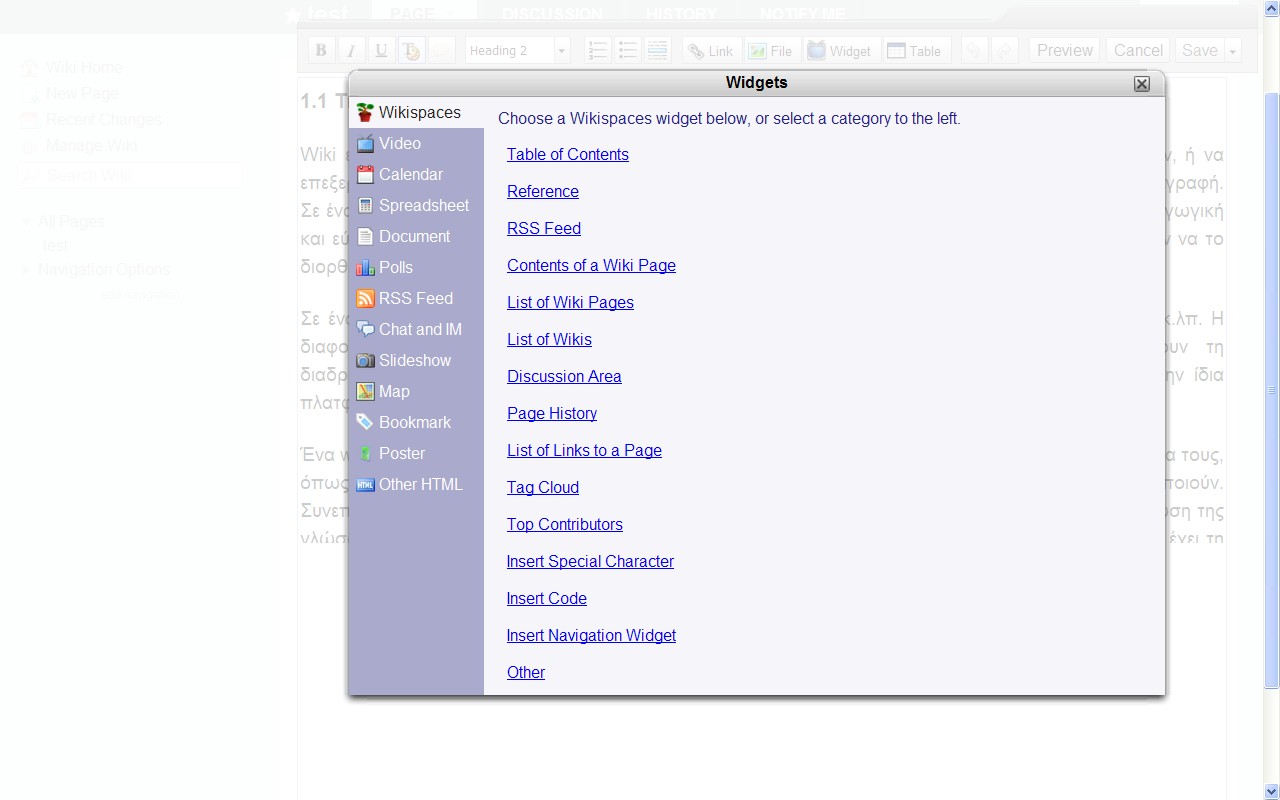
Task: Choose the Other HTML widget category
Action: [415, 485]
